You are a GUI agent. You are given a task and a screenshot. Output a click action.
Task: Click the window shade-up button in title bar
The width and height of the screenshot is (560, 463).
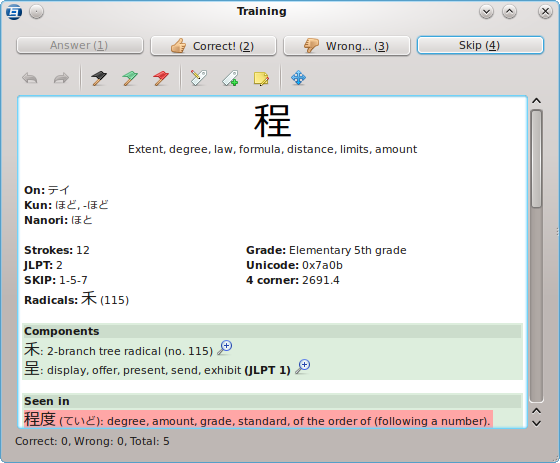click(509, 12)
